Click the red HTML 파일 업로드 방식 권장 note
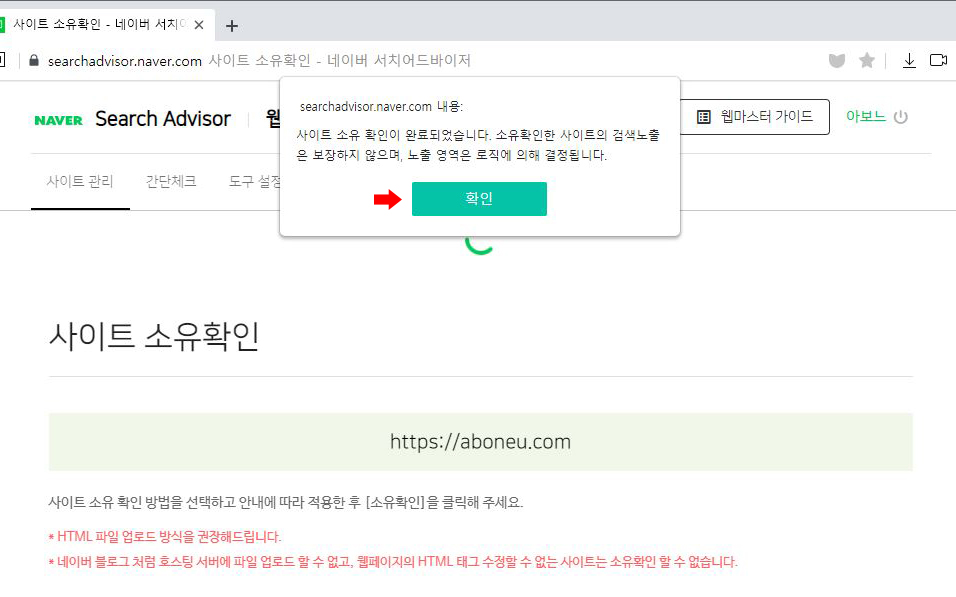956x597 pixels. (165, 537)
